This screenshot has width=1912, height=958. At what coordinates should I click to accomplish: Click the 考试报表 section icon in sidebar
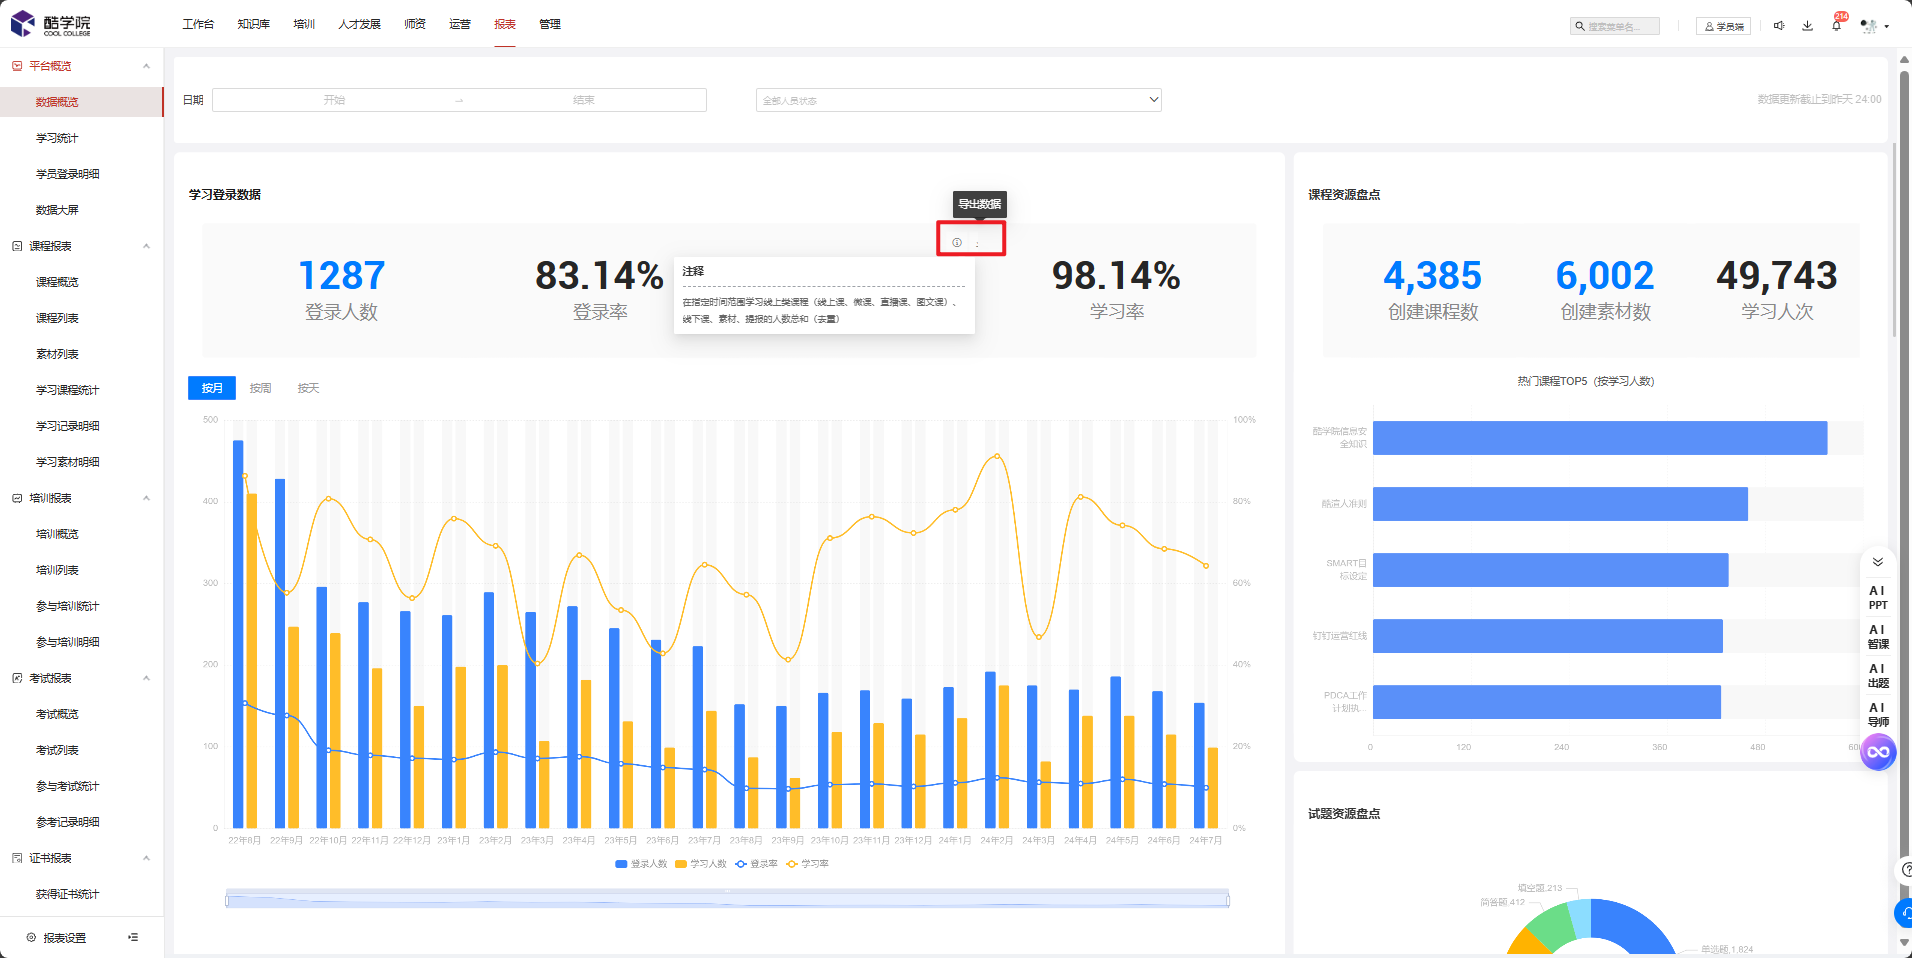point(17,678)
